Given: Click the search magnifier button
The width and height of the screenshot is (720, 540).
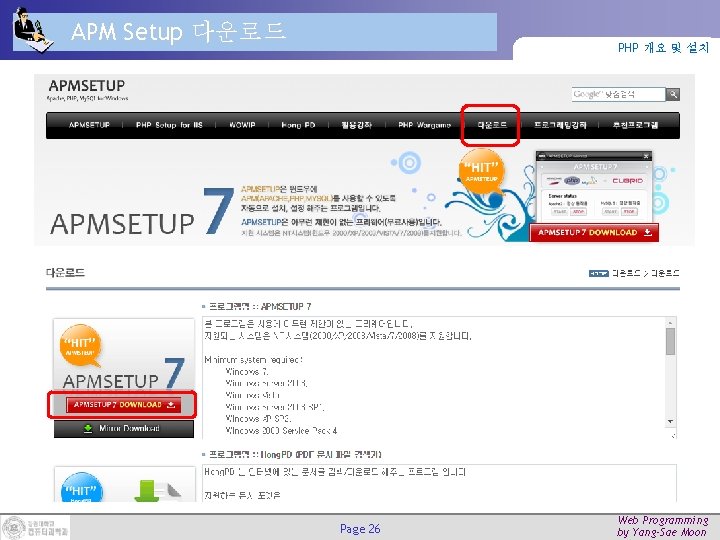Looking at the screenshot, I should [x=673, y=94].
